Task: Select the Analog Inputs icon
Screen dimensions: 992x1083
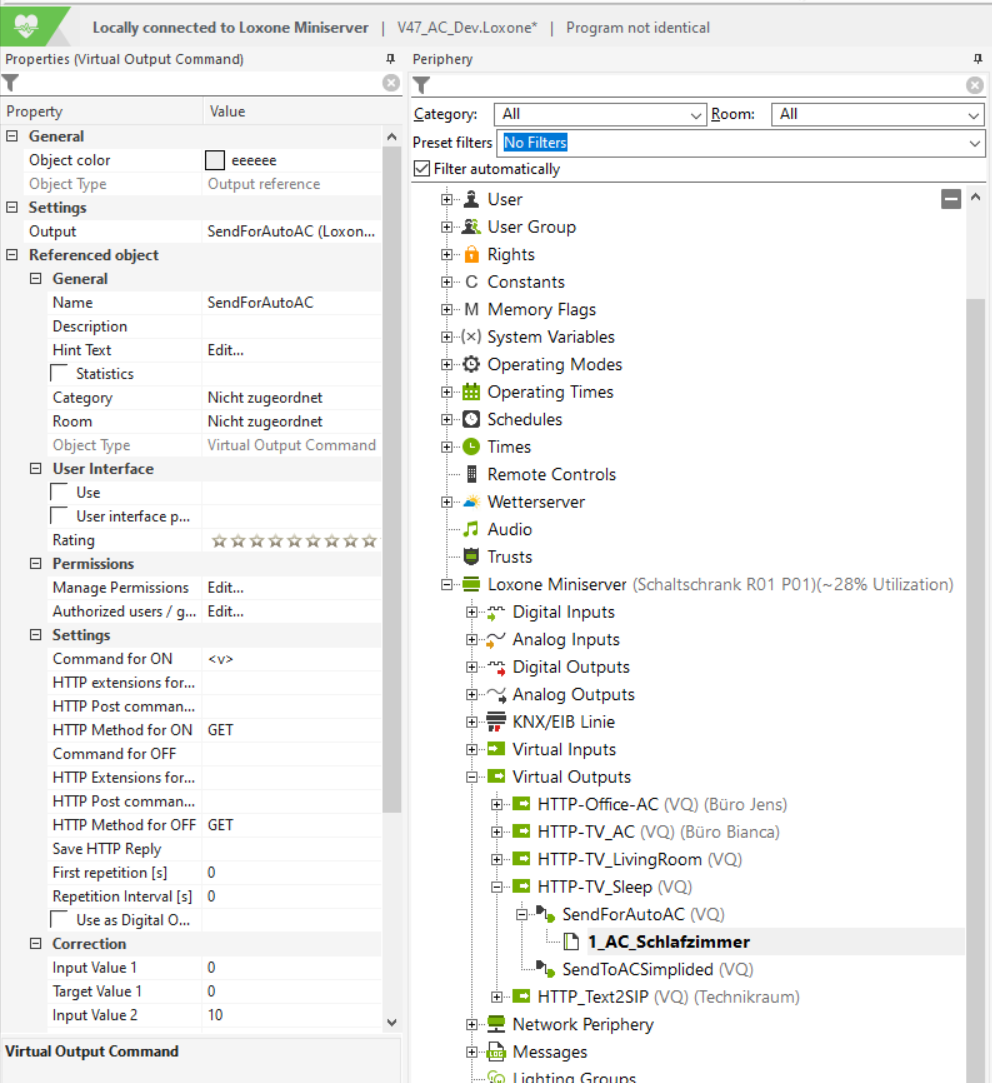Action: coord(496,640)
